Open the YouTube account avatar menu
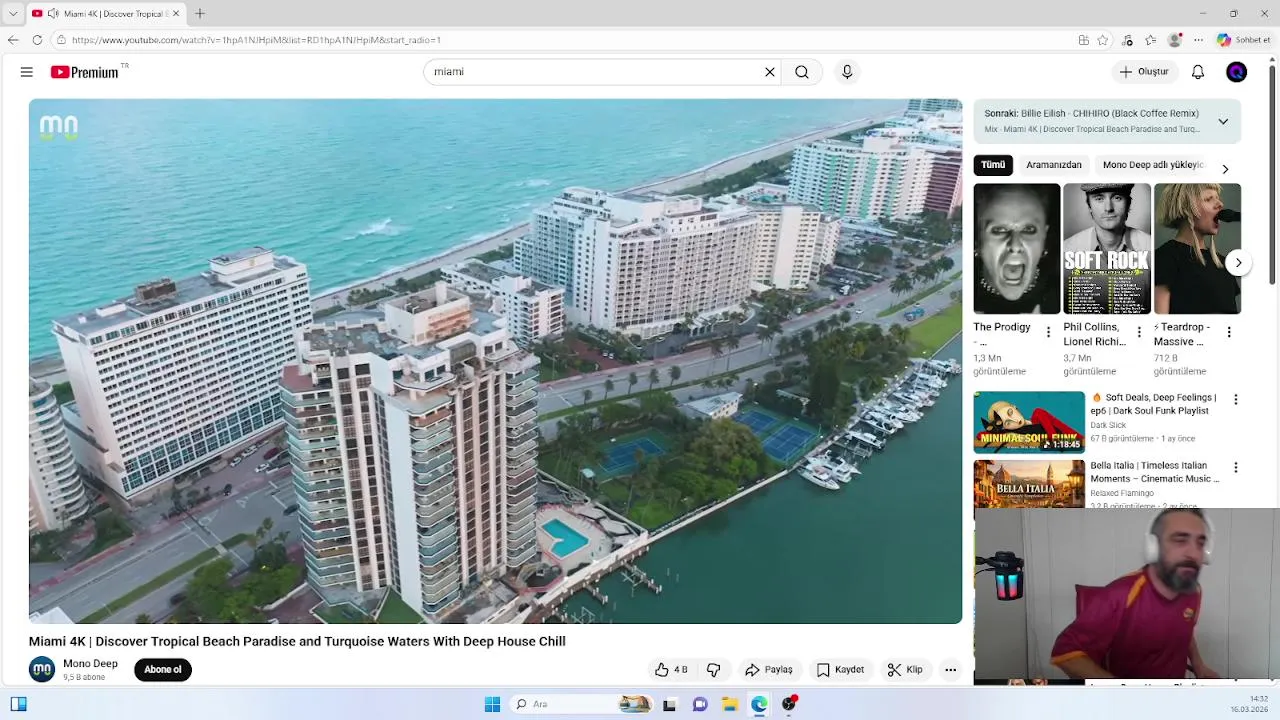 coord(1237,72)
